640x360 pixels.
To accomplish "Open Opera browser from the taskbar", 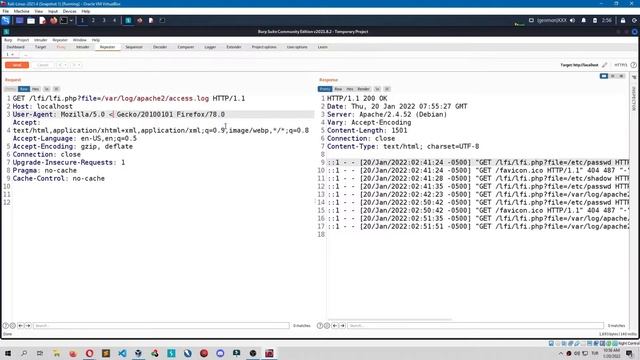I will click(x=89, y=353).
